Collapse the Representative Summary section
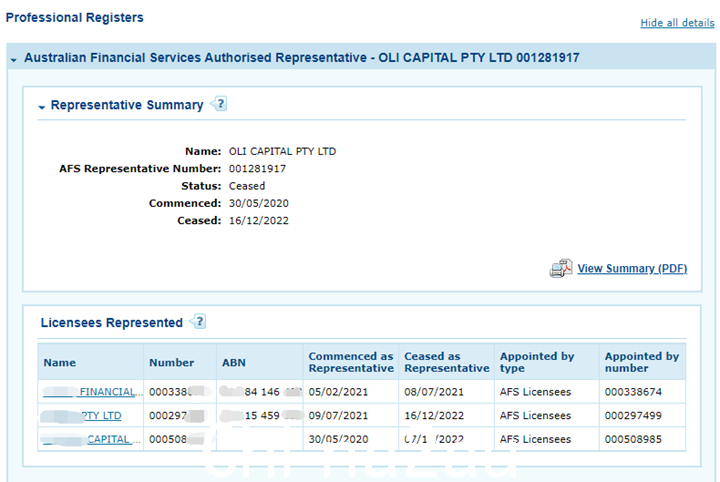This screenshot has height=482, width=720. pos(41,107)
